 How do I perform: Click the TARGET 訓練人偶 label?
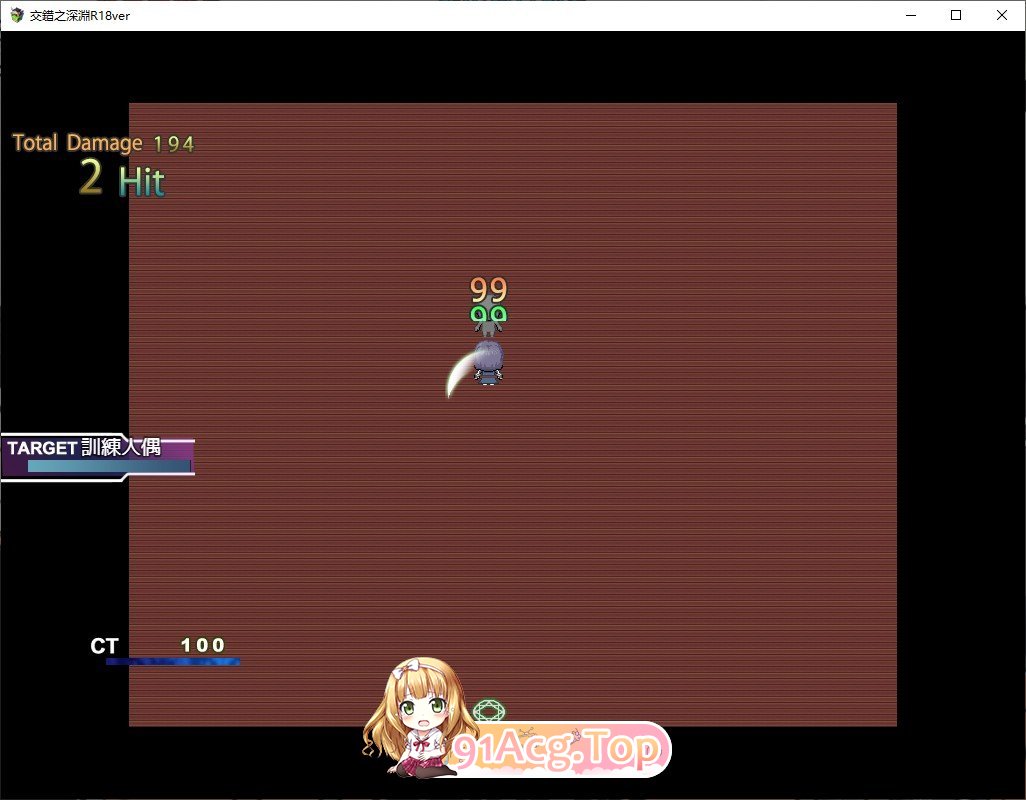pos(84,447)
